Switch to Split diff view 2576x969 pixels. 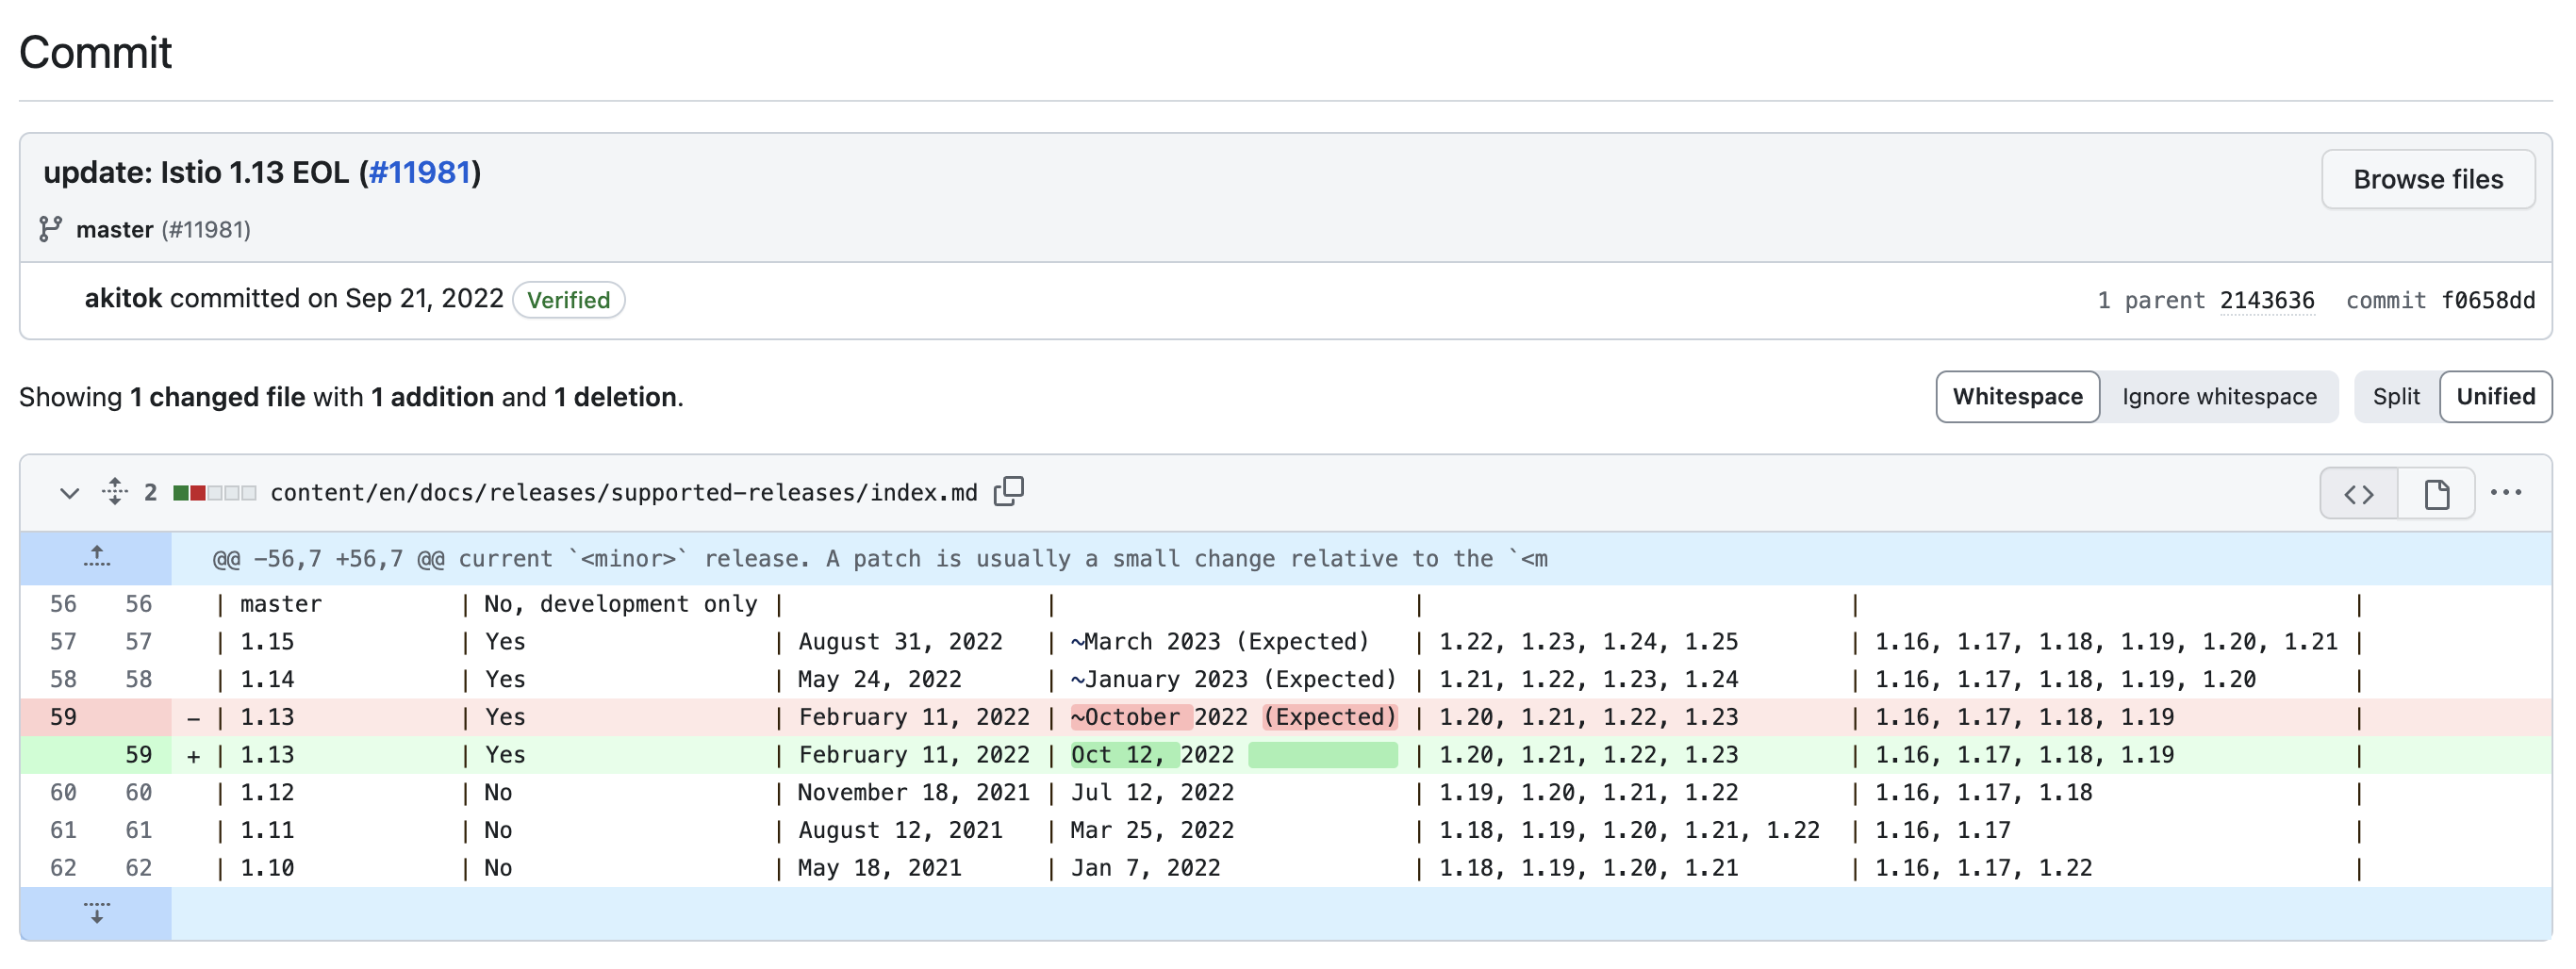2396,396
